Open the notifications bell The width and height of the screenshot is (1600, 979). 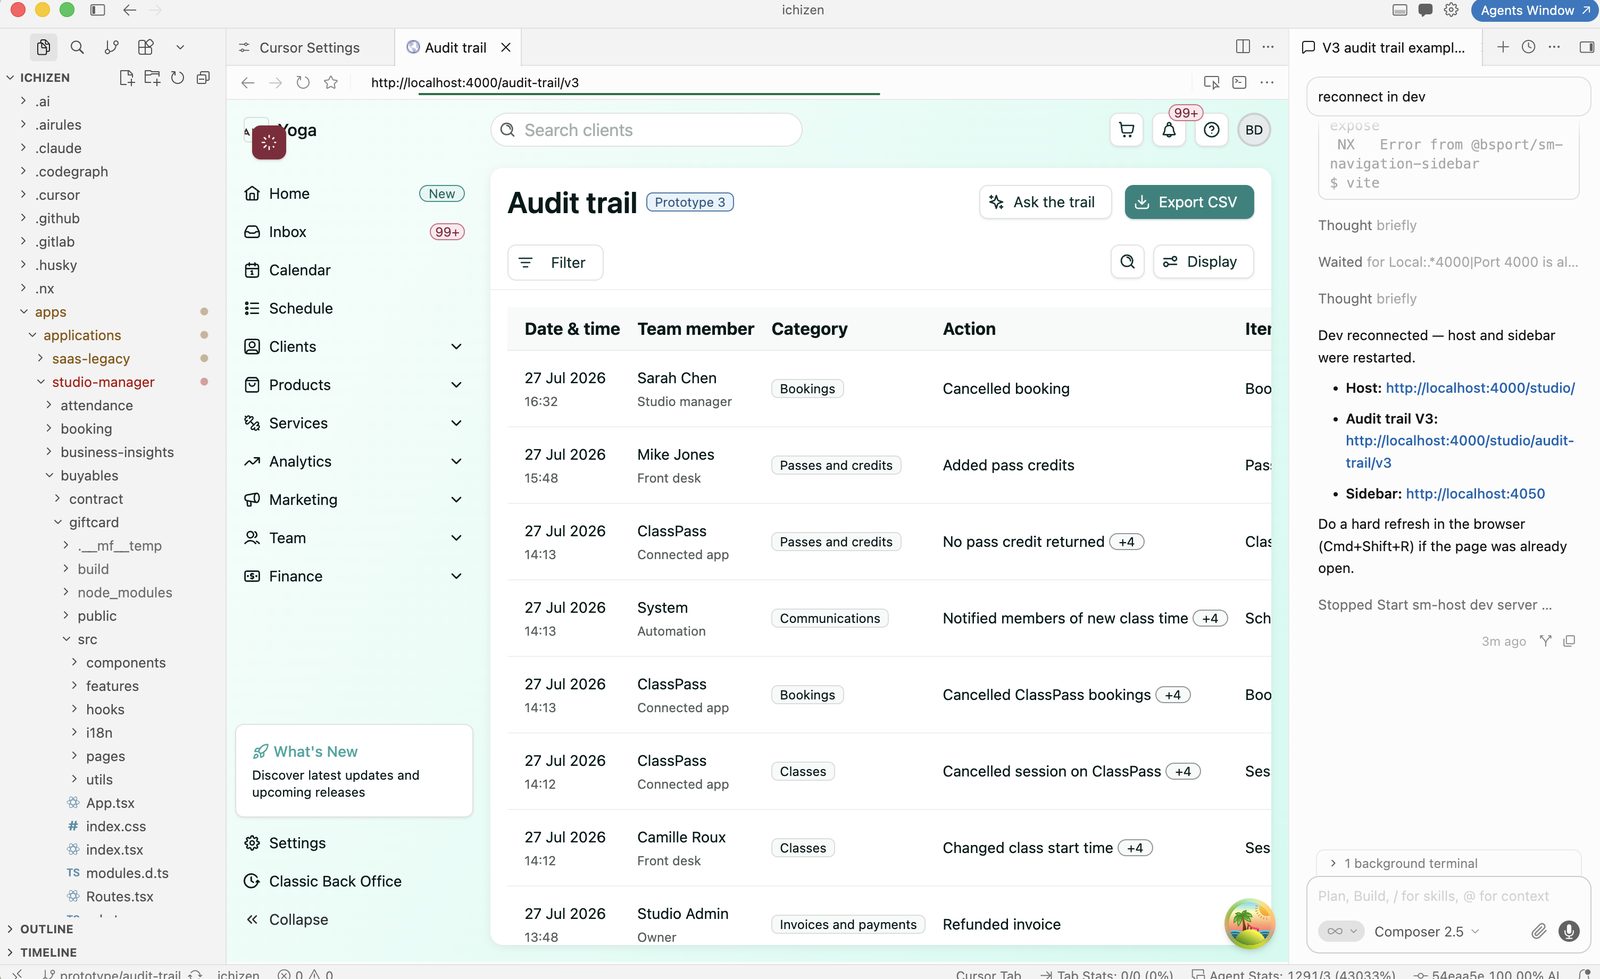(1169, 130)
